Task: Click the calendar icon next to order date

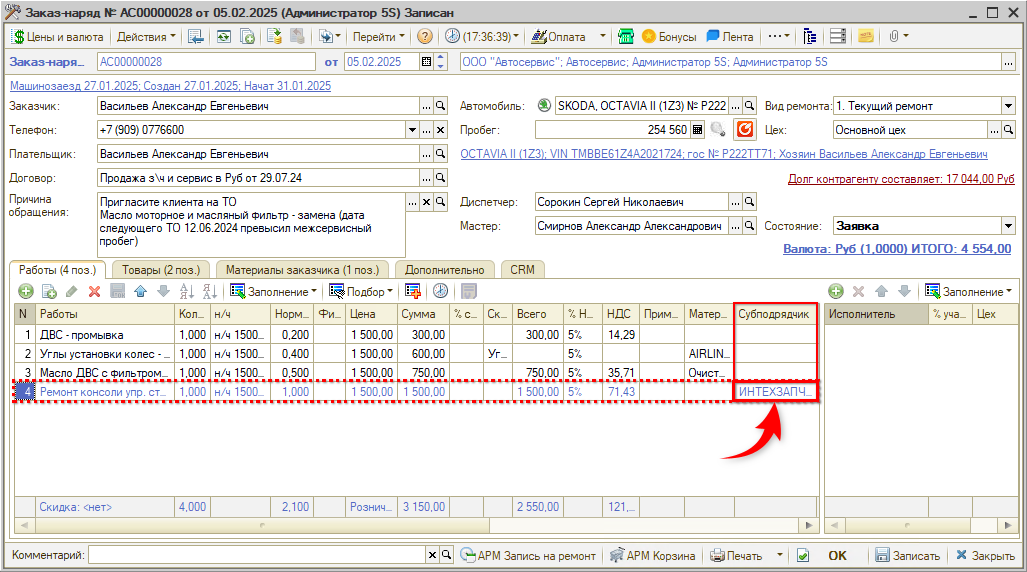Action: click(x=427, y=62)
